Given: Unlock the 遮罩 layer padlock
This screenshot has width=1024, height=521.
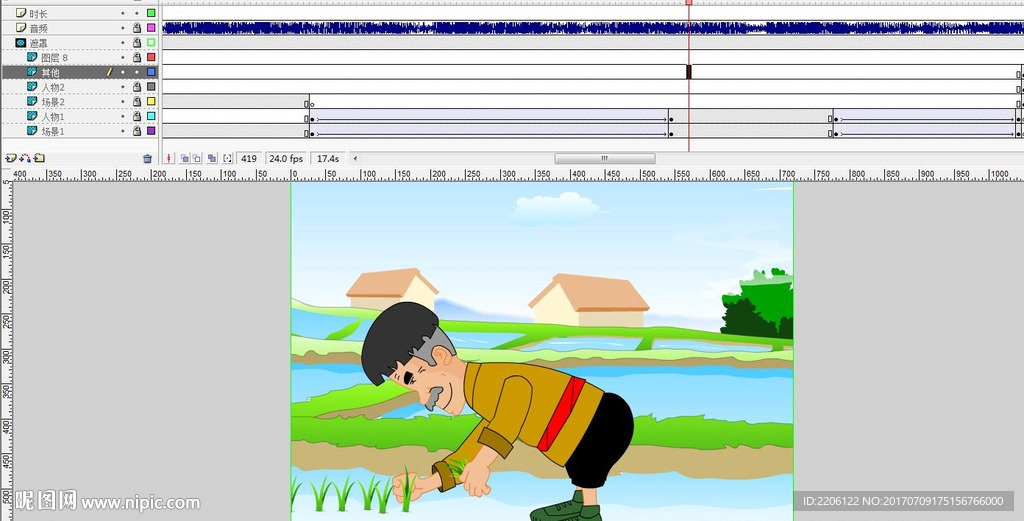Looking at the screenshot, I should point(137,42).
